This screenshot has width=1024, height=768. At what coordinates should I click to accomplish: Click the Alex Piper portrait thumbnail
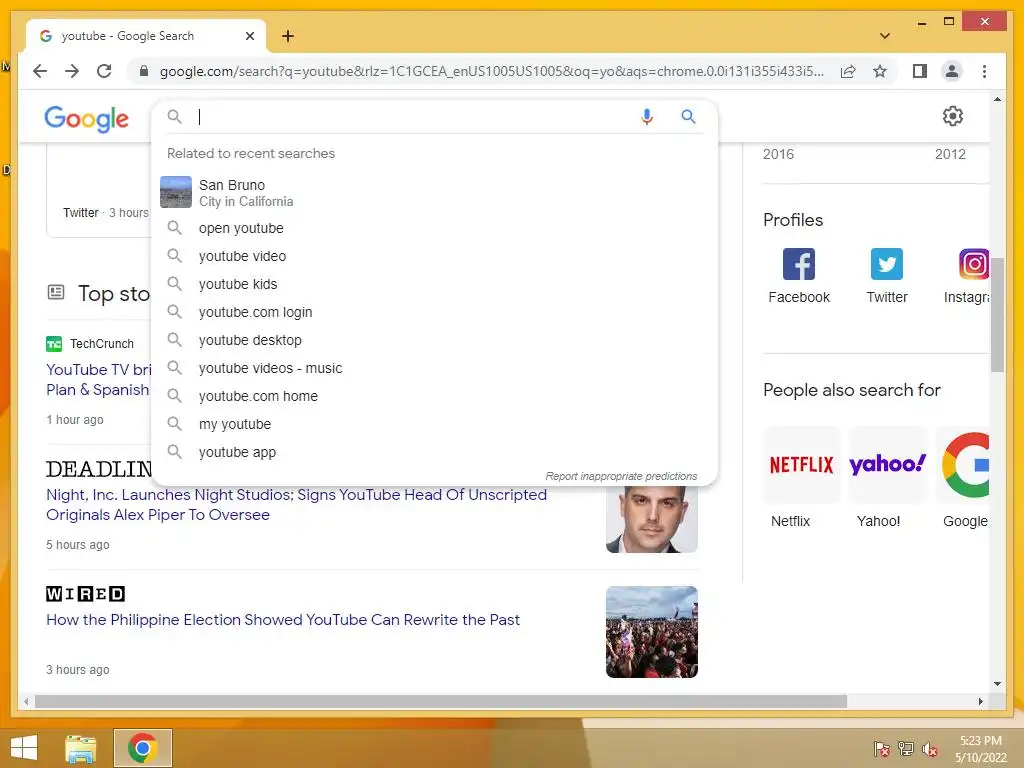[x=652, y=519]
